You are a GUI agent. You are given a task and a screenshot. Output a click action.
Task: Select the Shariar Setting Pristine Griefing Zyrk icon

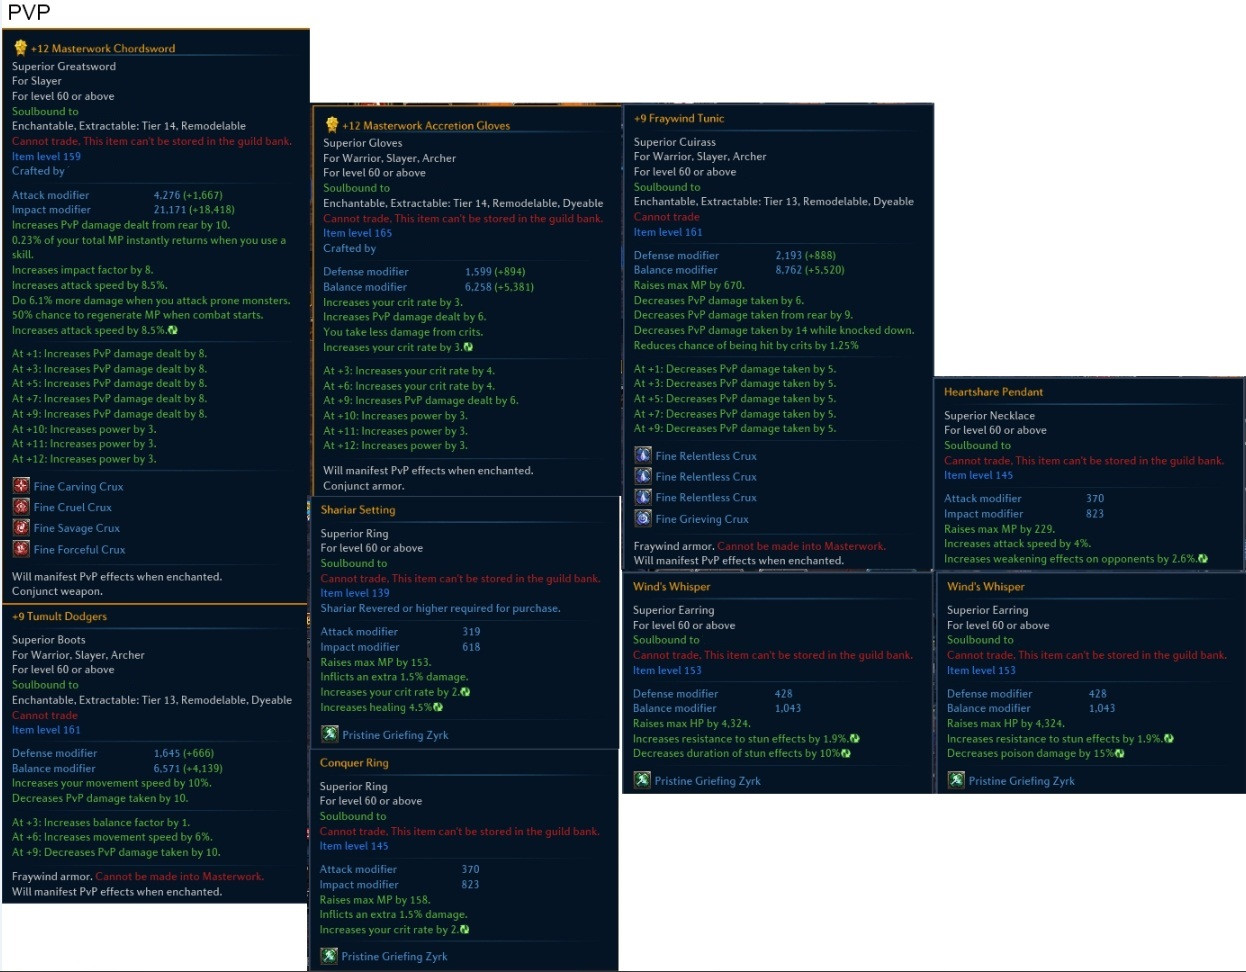pyautogui.click(x=330, y=734)
